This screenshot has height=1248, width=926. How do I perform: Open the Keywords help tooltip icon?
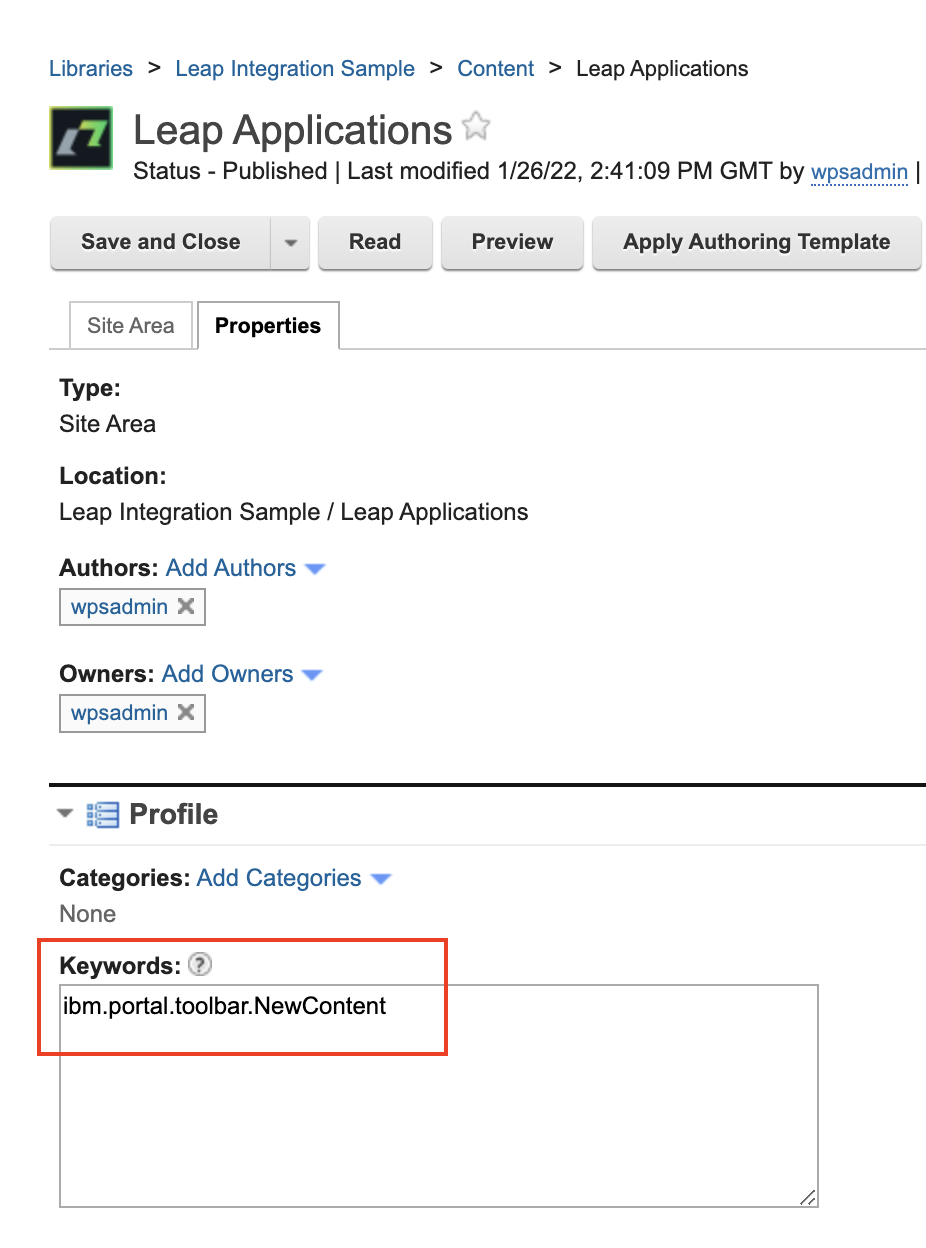coord(199,964)
